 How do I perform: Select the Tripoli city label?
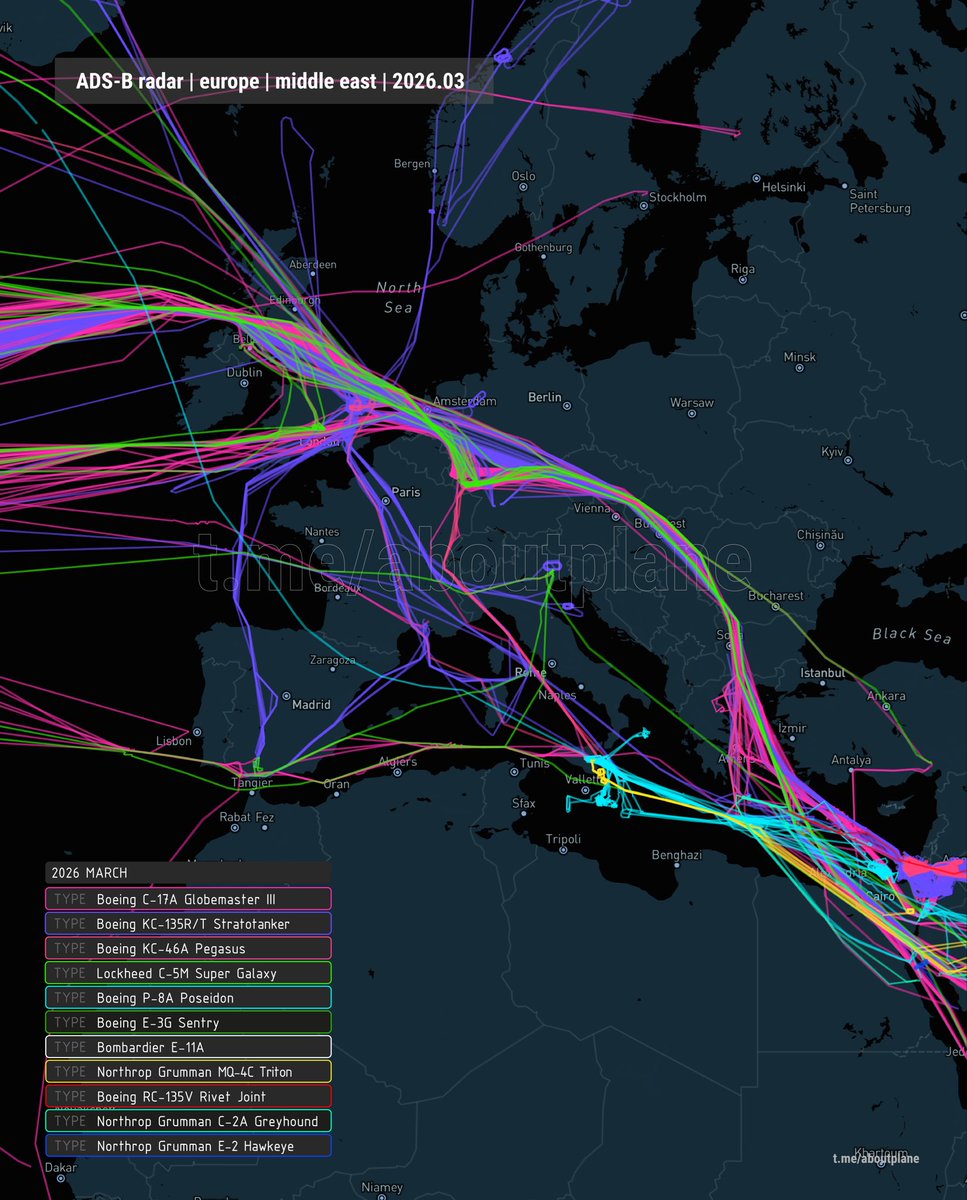tap(563, 839)
